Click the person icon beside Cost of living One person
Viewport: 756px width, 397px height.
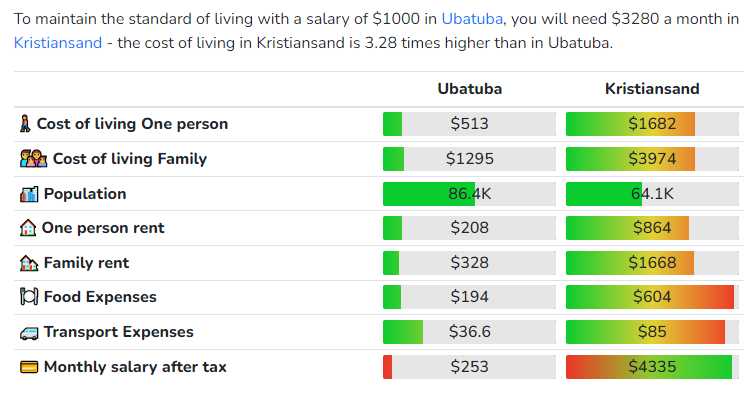[25, 124]
